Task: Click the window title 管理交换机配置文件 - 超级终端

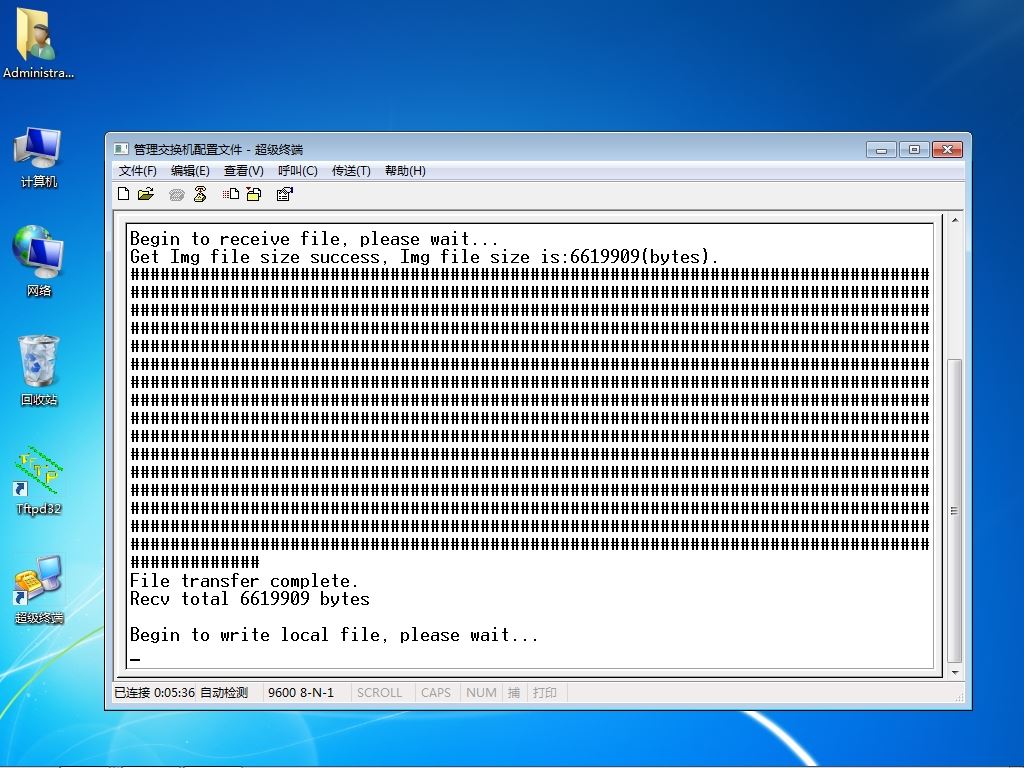Action: pos(218,150)
